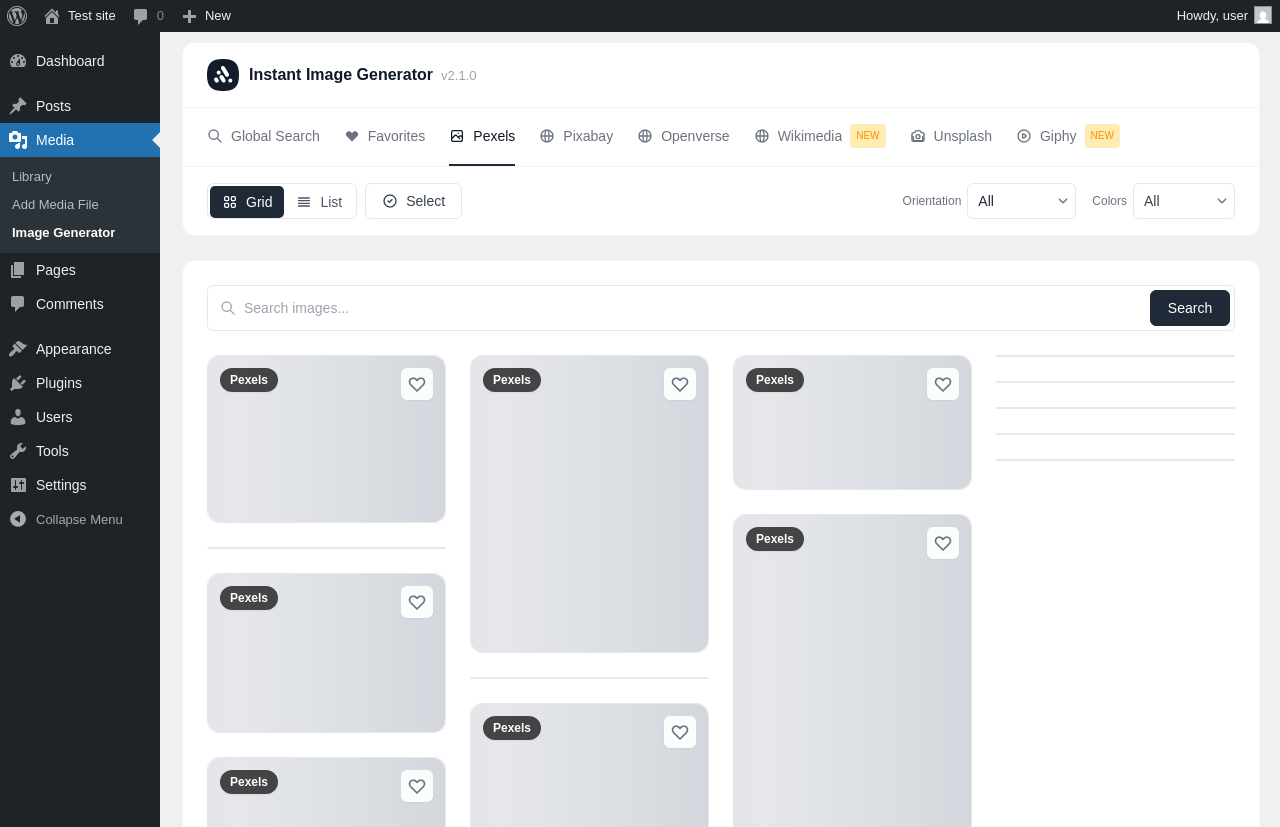The image size is (1280, 827).
Task: Click the Search button
Action: pos(1190,308)
